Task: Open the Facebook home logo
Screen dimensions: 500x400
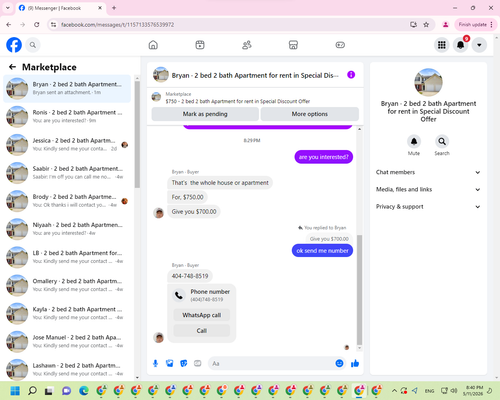Action: [14, 45]
